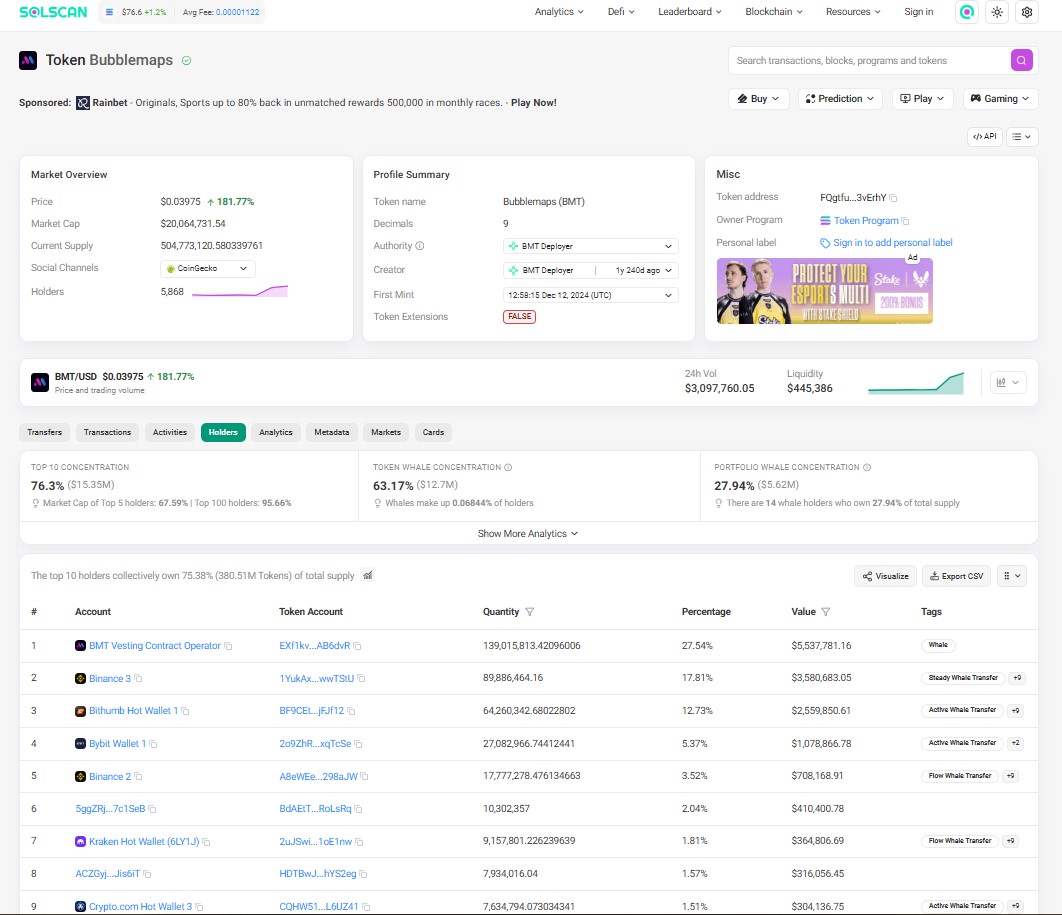This screenshot has height=915, width=1062.
Task: Select the Holders tab
Action: 223,432
